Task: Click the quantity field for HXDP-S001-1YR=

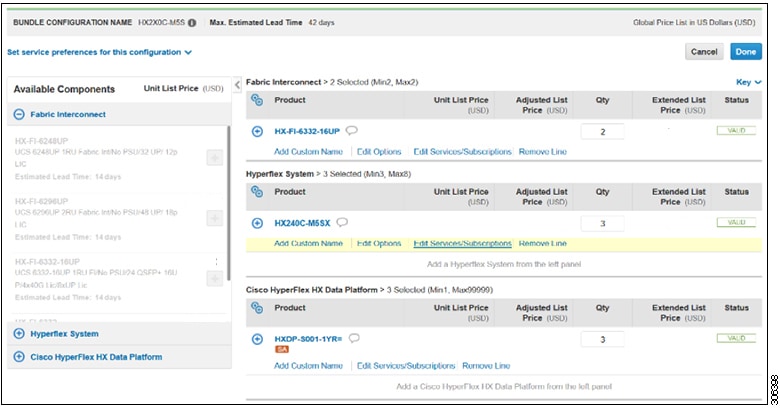Action: point(602,339)
